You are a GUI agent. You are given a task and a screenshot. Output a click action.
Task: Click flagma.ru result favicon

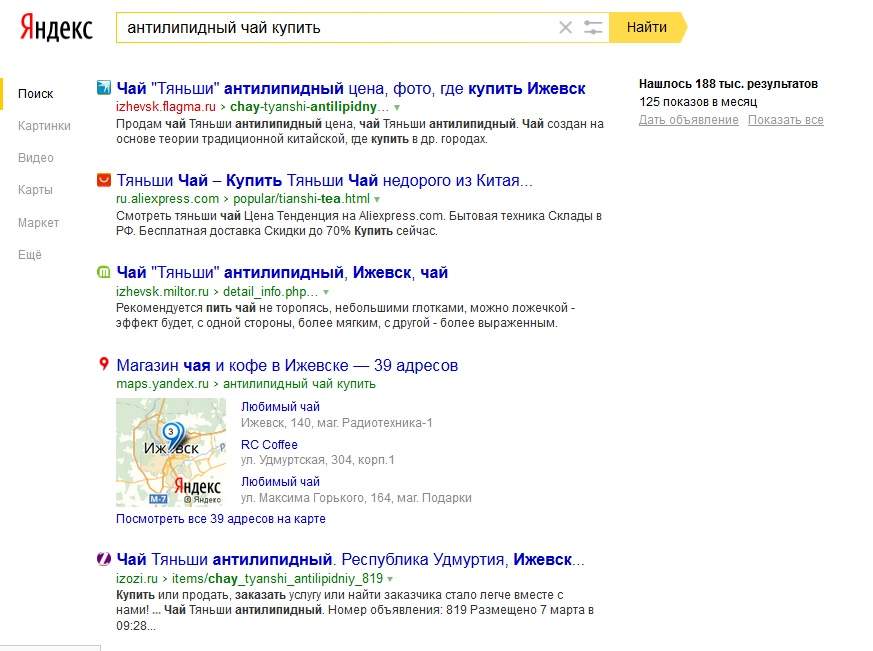click(104, 87)
